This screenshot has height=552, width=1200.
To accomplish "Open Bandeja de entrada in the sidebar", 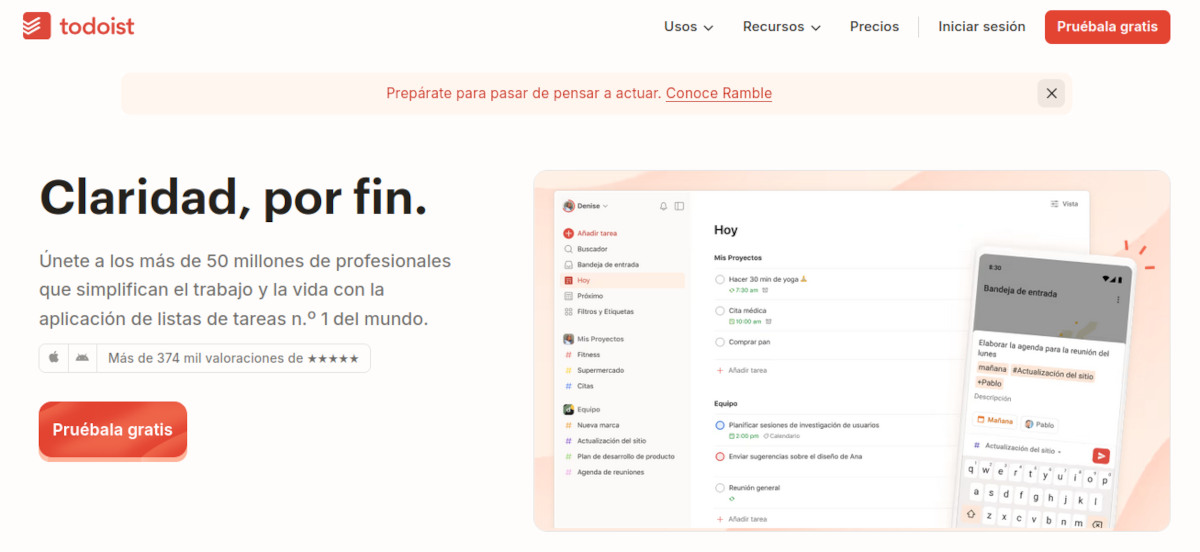I will point(601,265).
